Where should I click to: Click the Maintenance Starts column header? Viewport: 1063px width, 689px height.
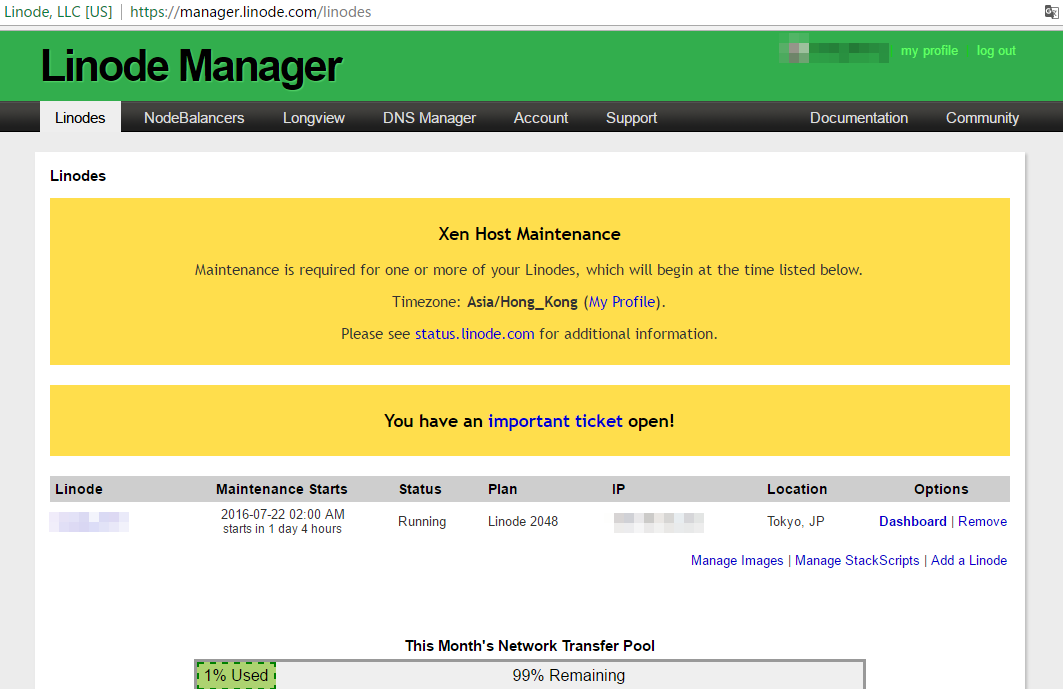[x=281, y=489]
